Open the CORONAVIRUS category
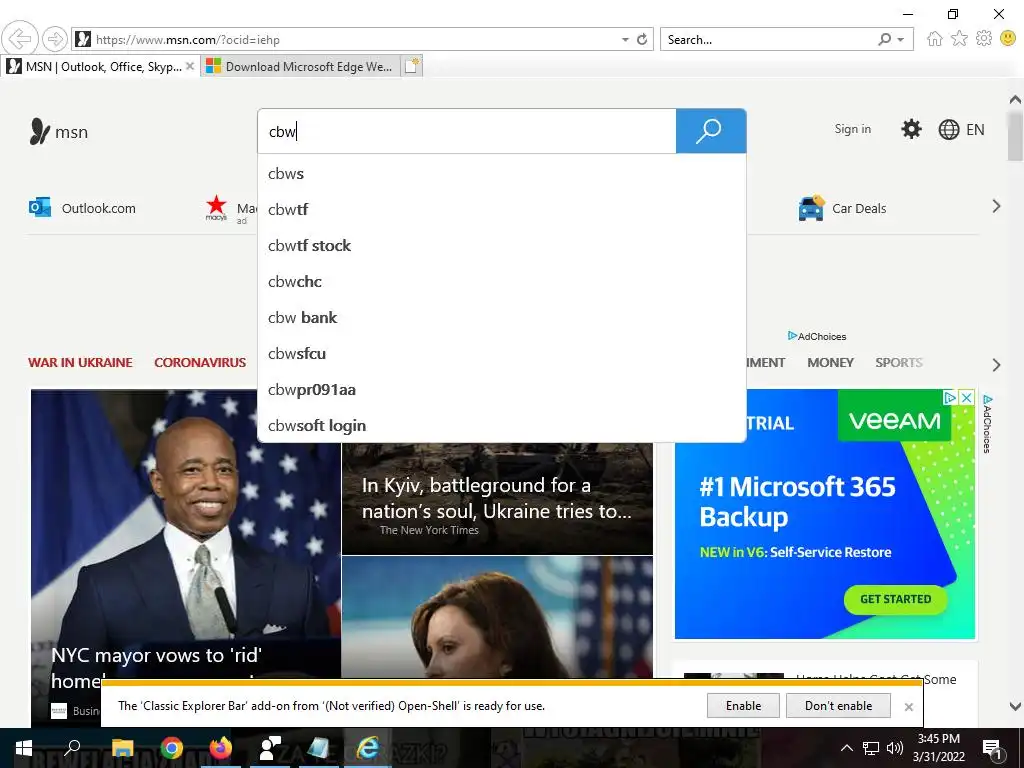 point(200,362)
